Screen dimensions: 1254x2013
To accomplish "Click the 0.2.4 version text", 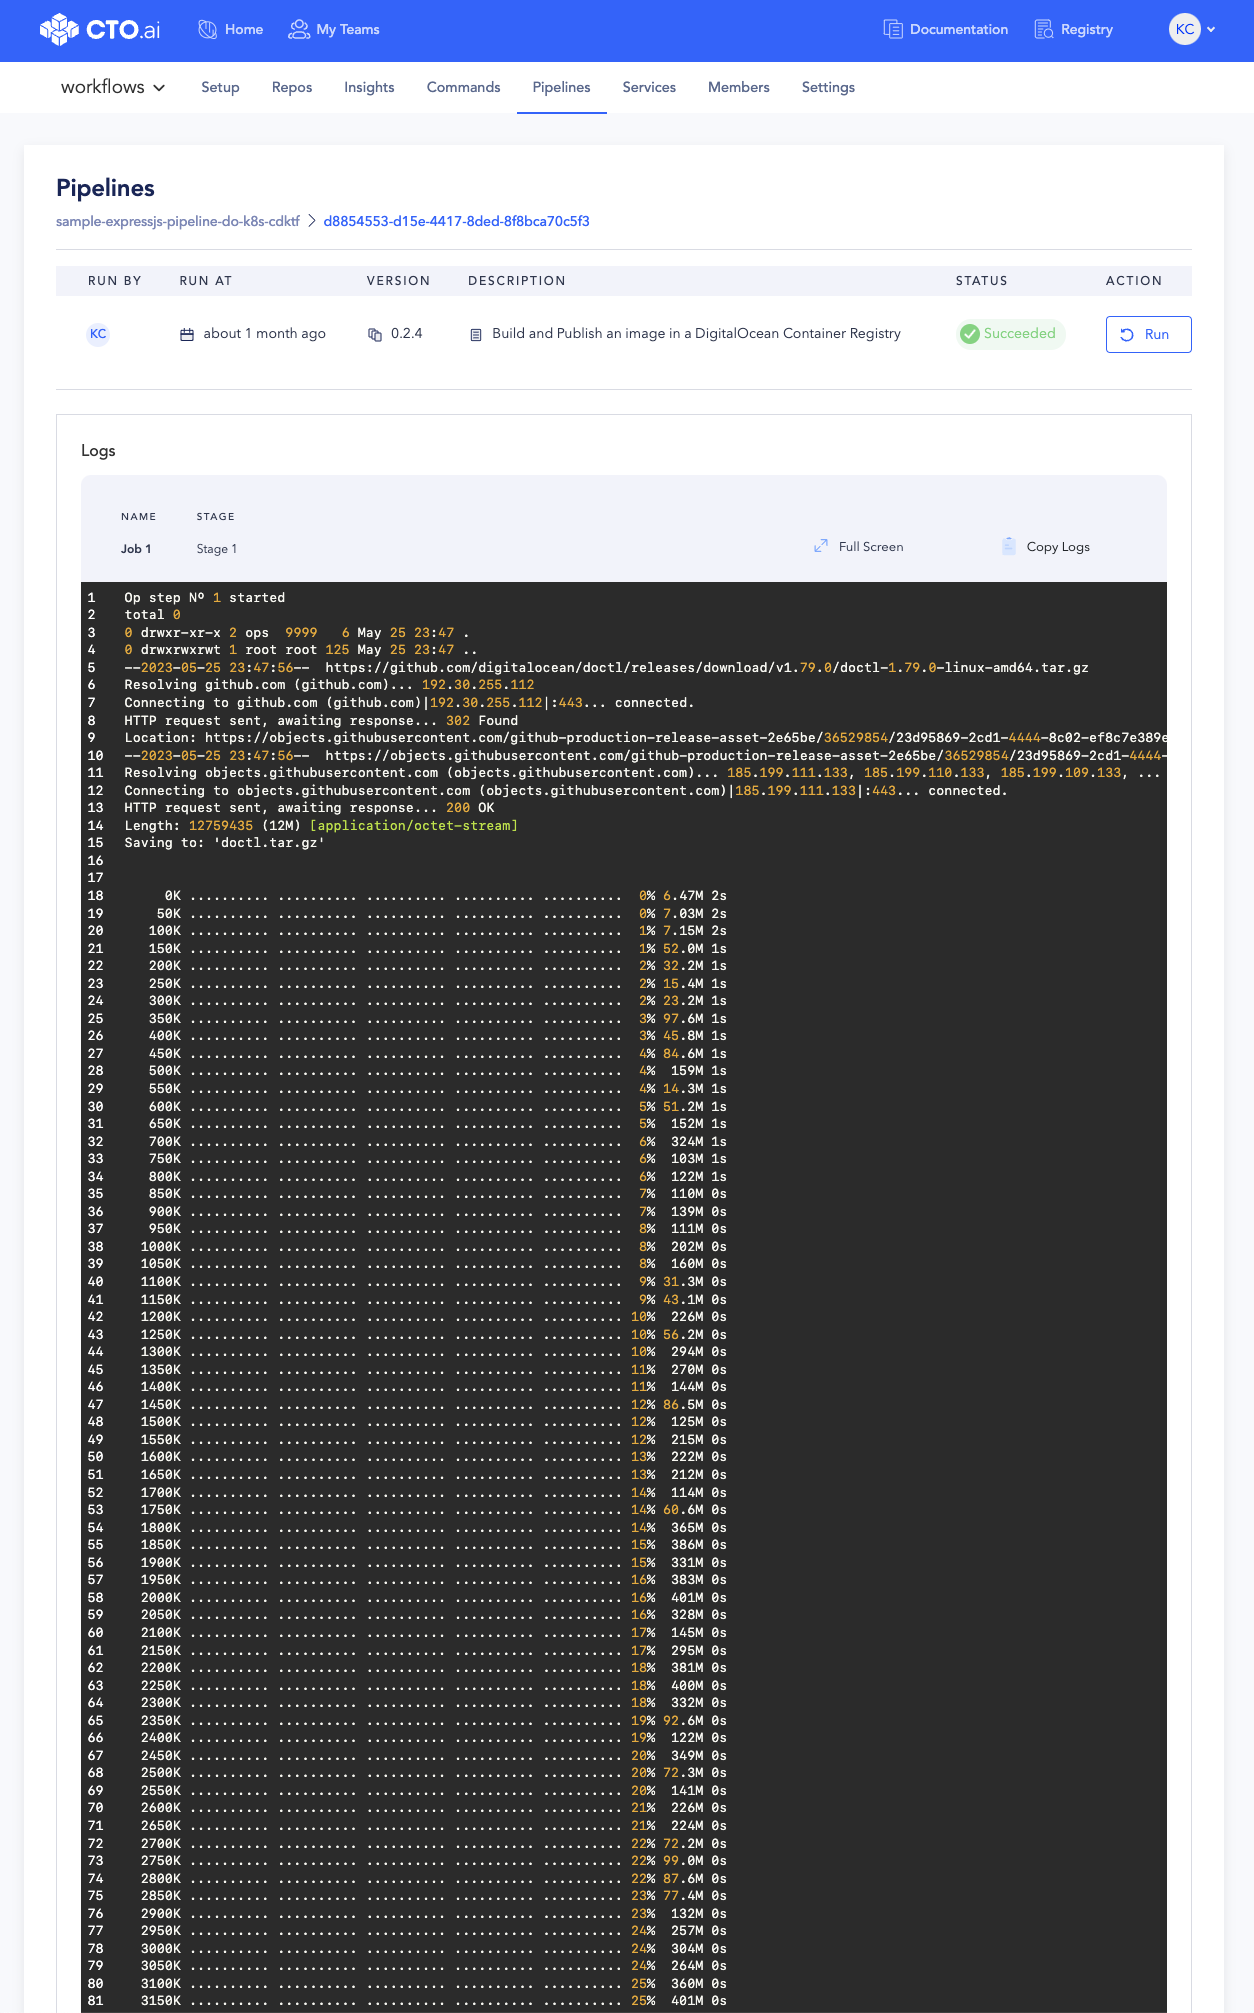I will (x=406, y=333).
